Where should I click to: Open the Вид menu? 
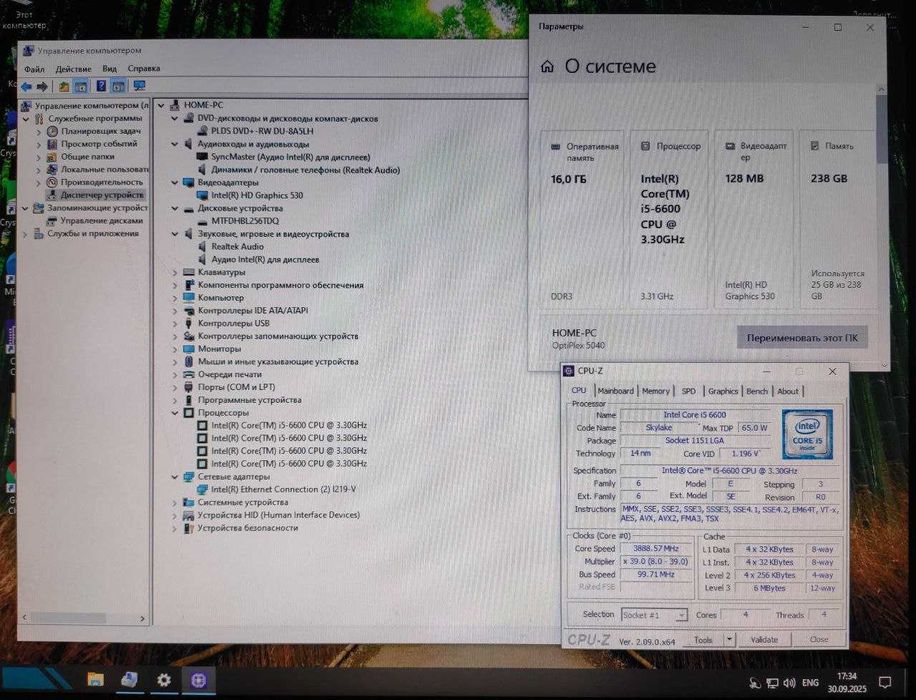pyautogui.click(x=109, y=69)
